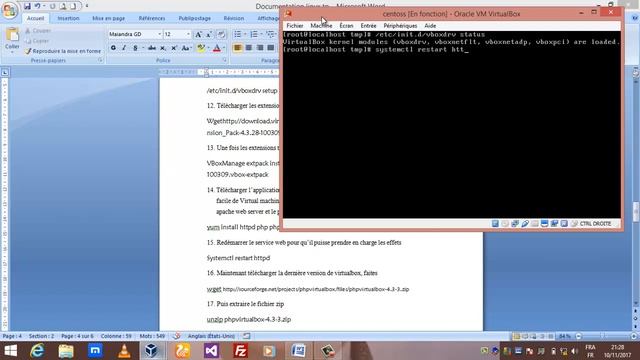Open the Office button in Word

click(x=9, y=11)
